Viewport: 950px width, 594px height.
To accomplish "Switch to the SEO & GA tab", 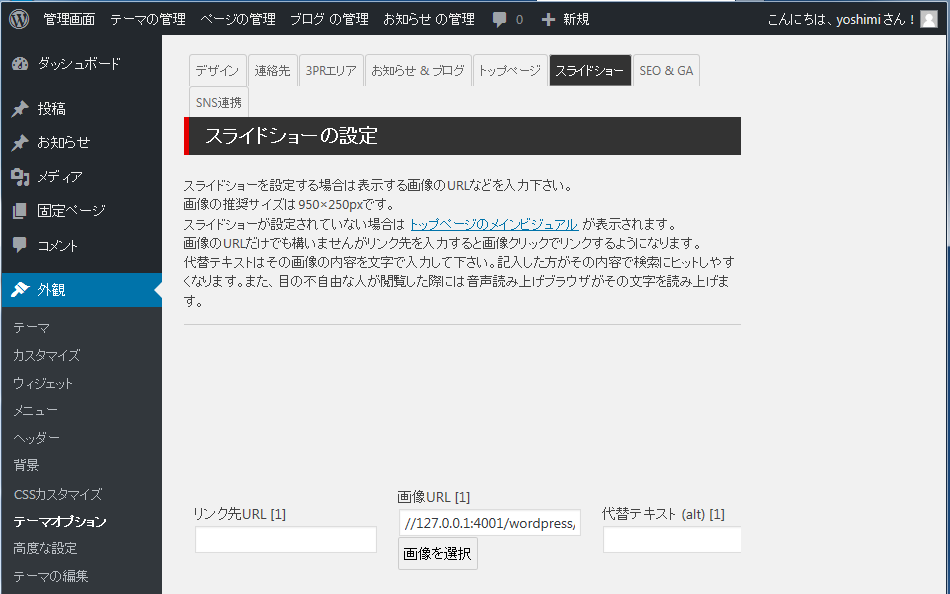I will click(666, 71).
